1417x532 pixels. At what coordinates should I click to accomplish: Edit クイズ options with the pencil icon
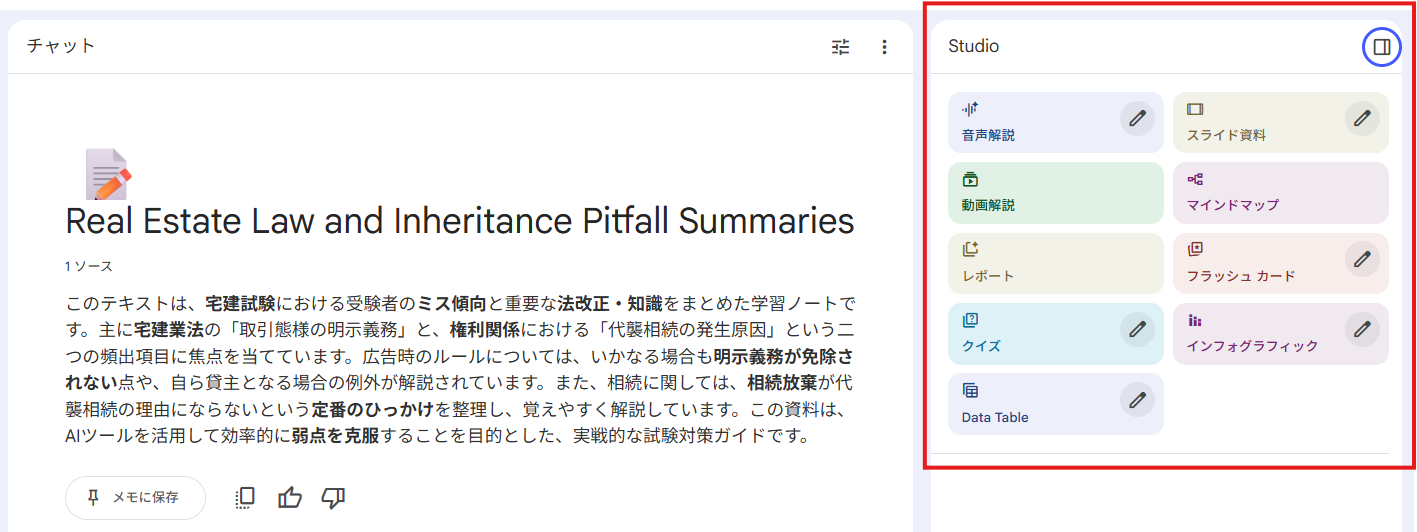pyautogui.click(x=1137, y=329)
